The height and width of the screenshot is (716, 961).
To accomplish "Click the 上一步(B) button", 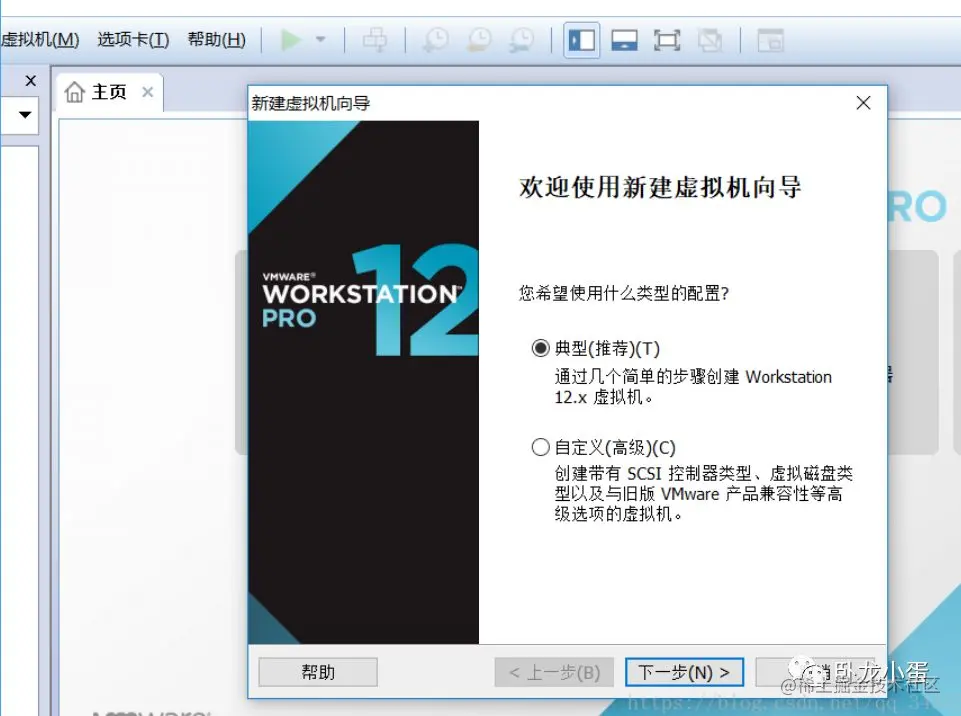I will point(555,672).
